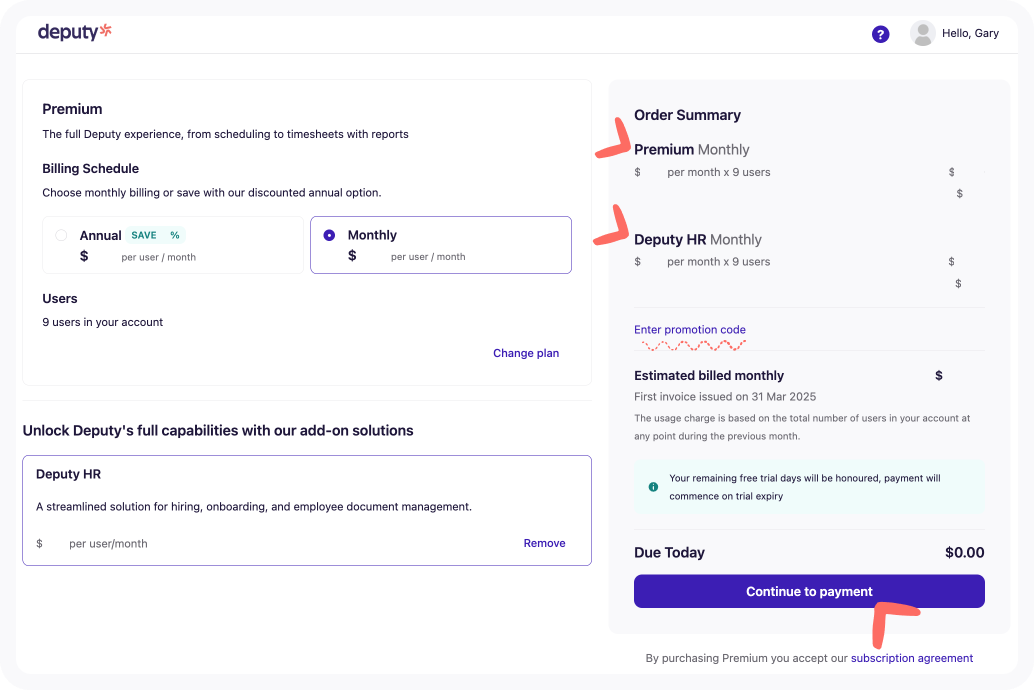
Task: Click the Estimated billed monthly label
Action: pos(709,375)
